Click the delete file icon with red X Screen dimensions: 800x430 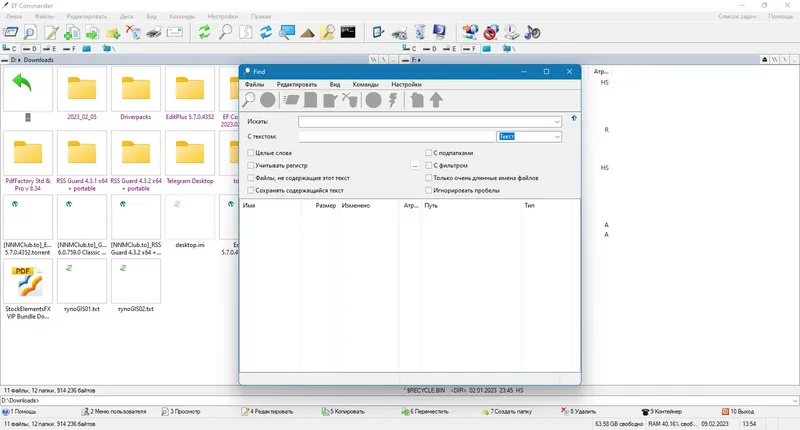[x=133, y=33]
